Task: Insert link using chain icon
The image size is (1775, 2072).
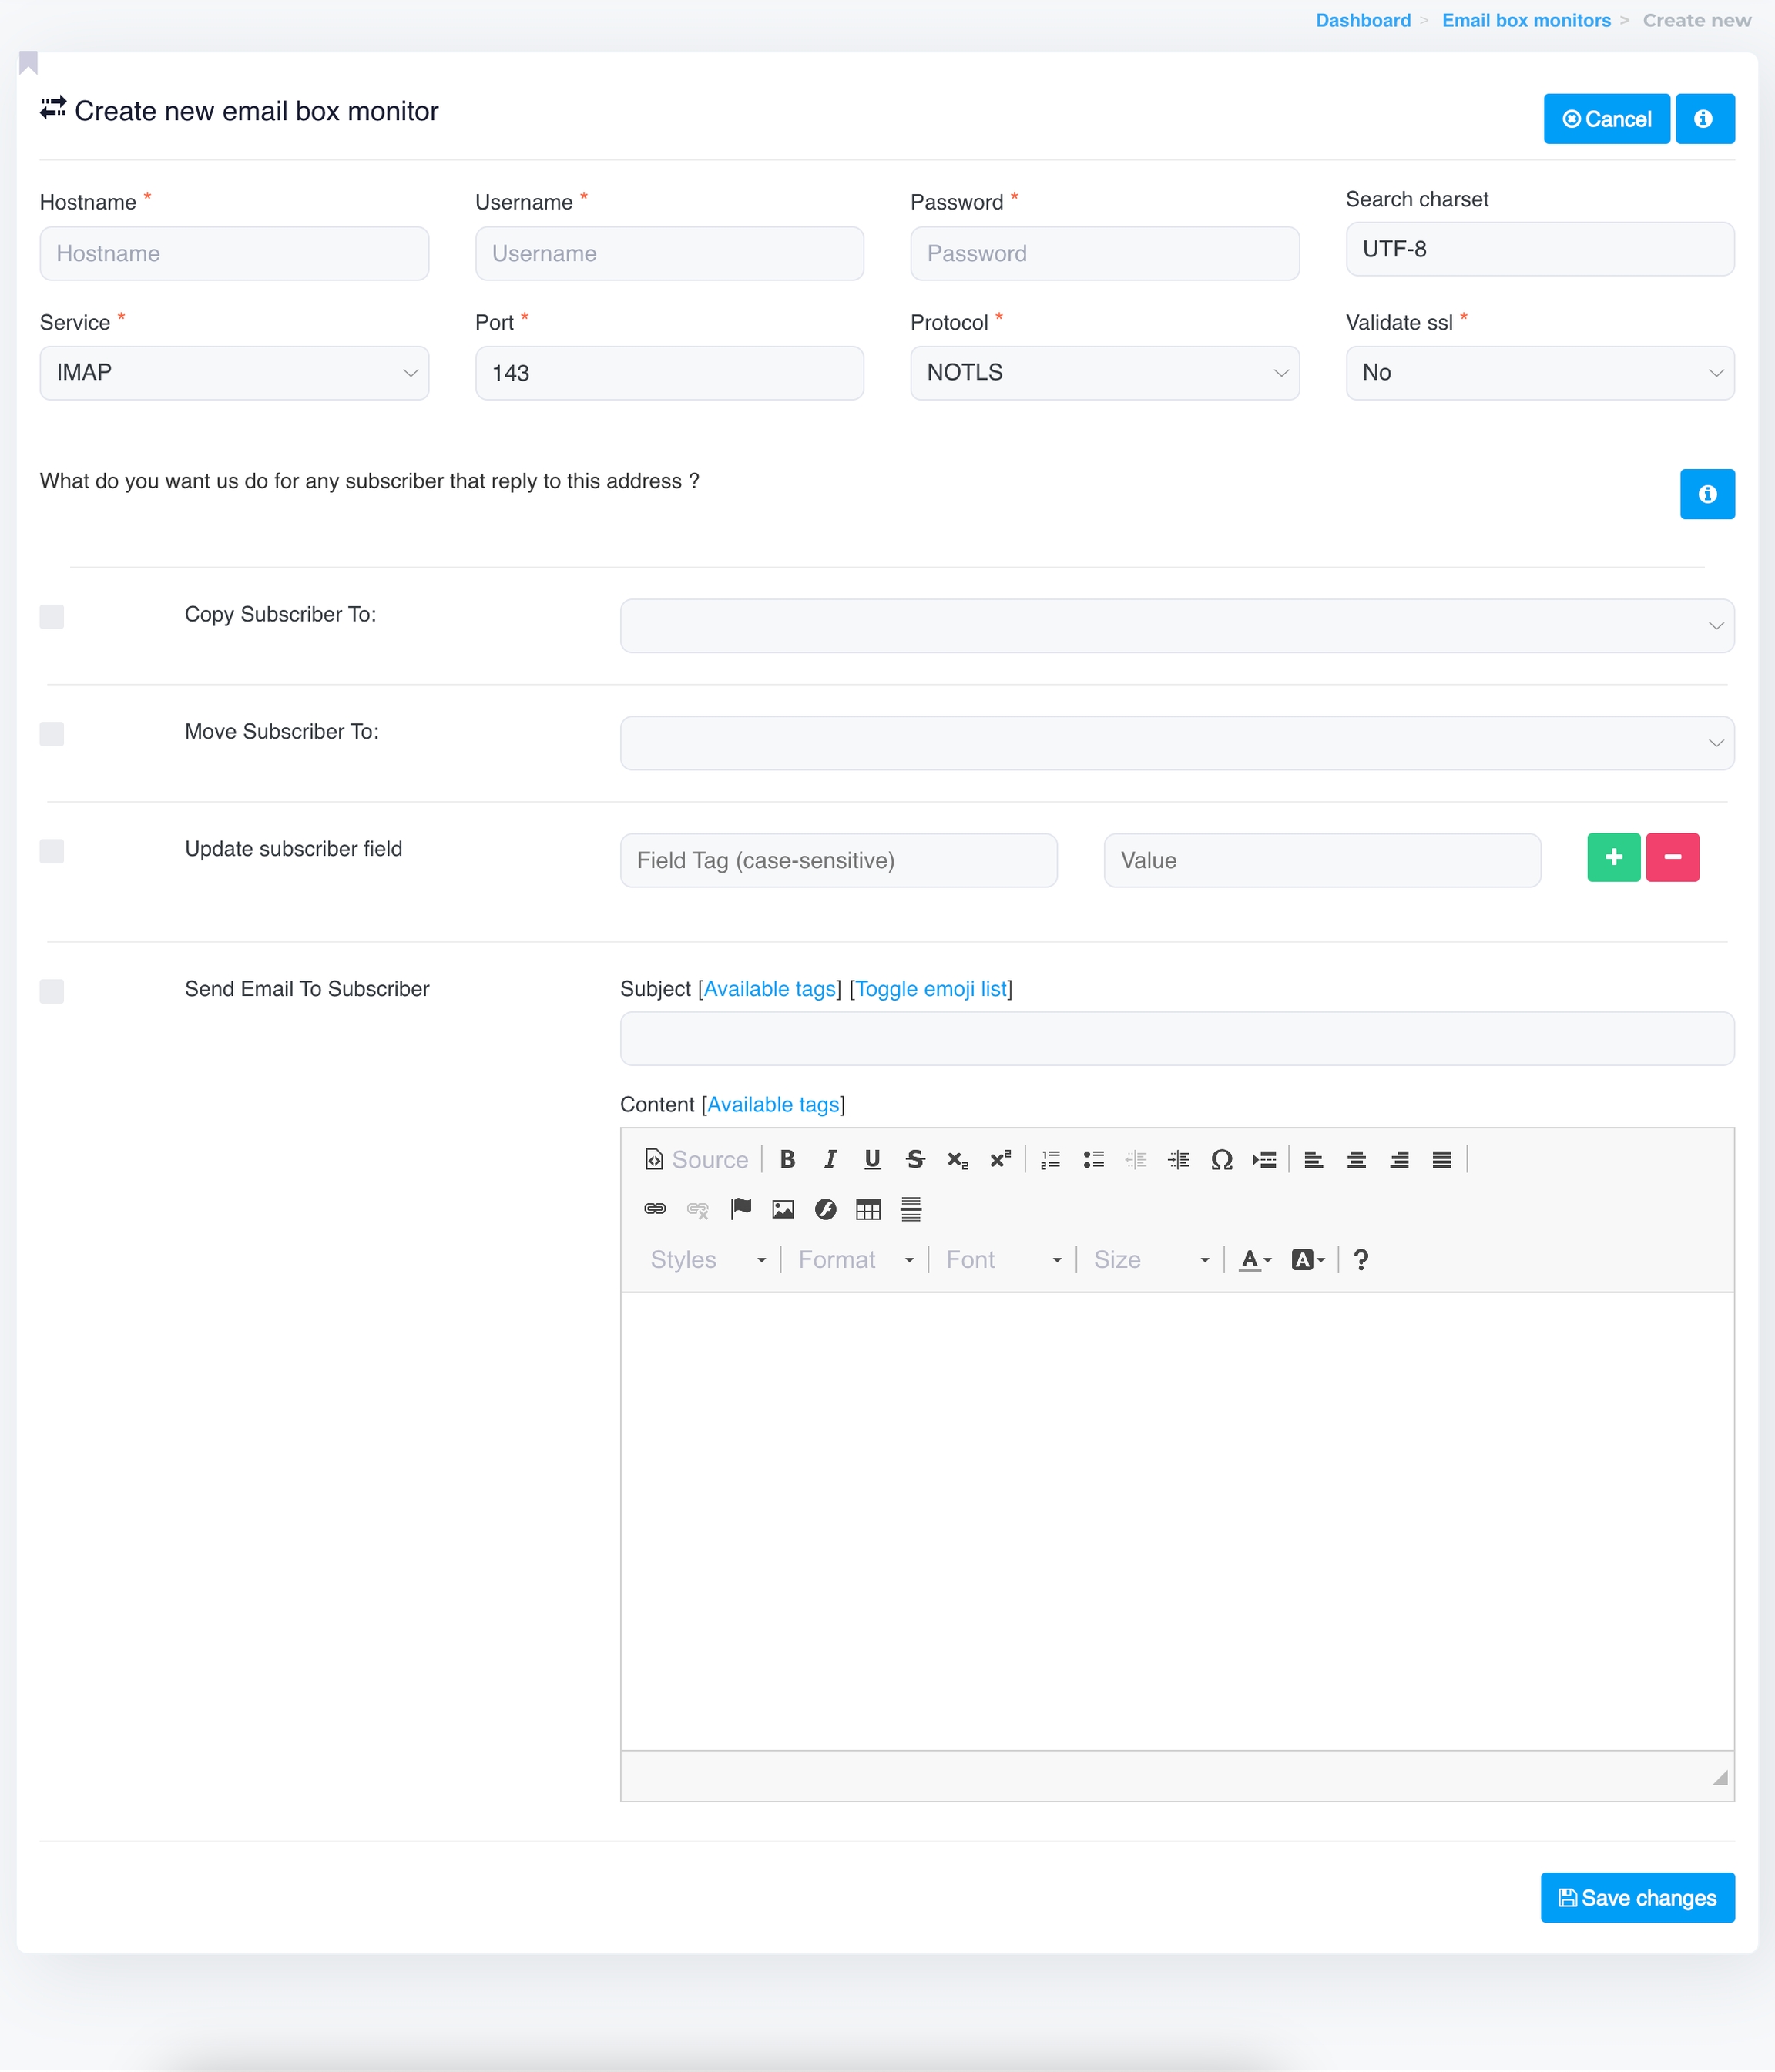Action: point(655,1209)
